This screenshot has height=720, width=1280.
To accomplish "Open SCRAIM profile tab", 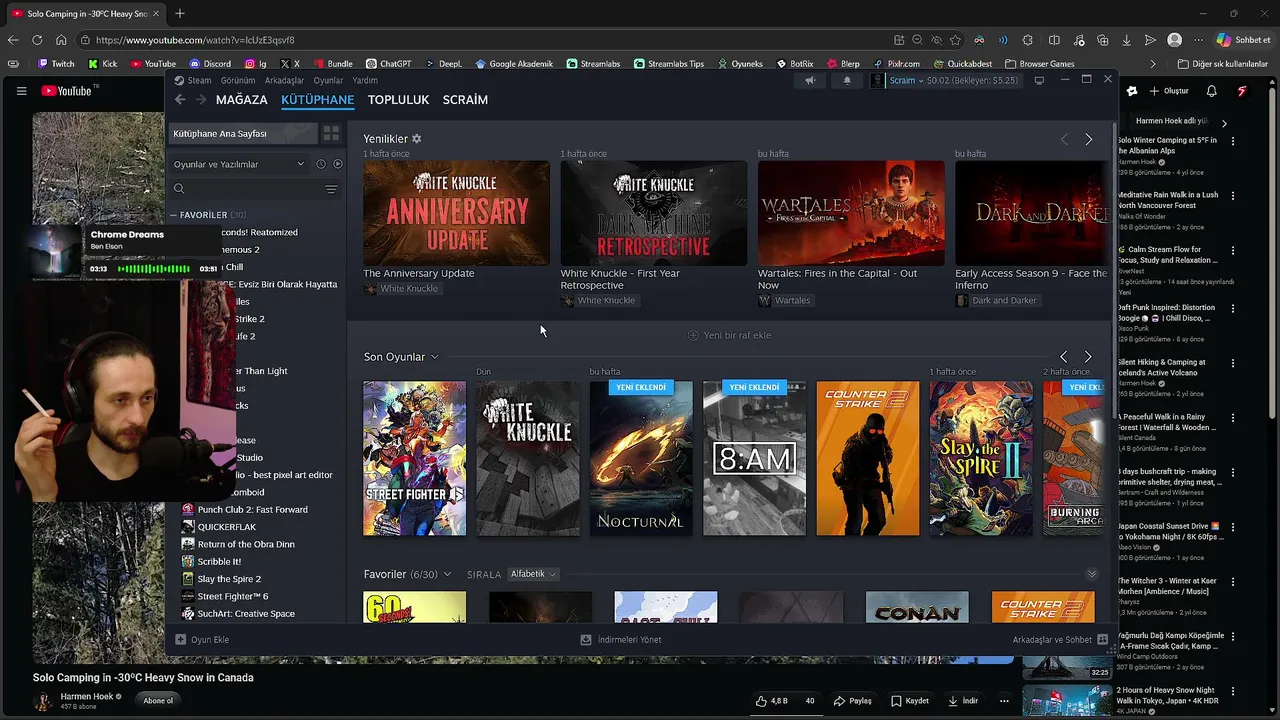I will pos(465,100).
